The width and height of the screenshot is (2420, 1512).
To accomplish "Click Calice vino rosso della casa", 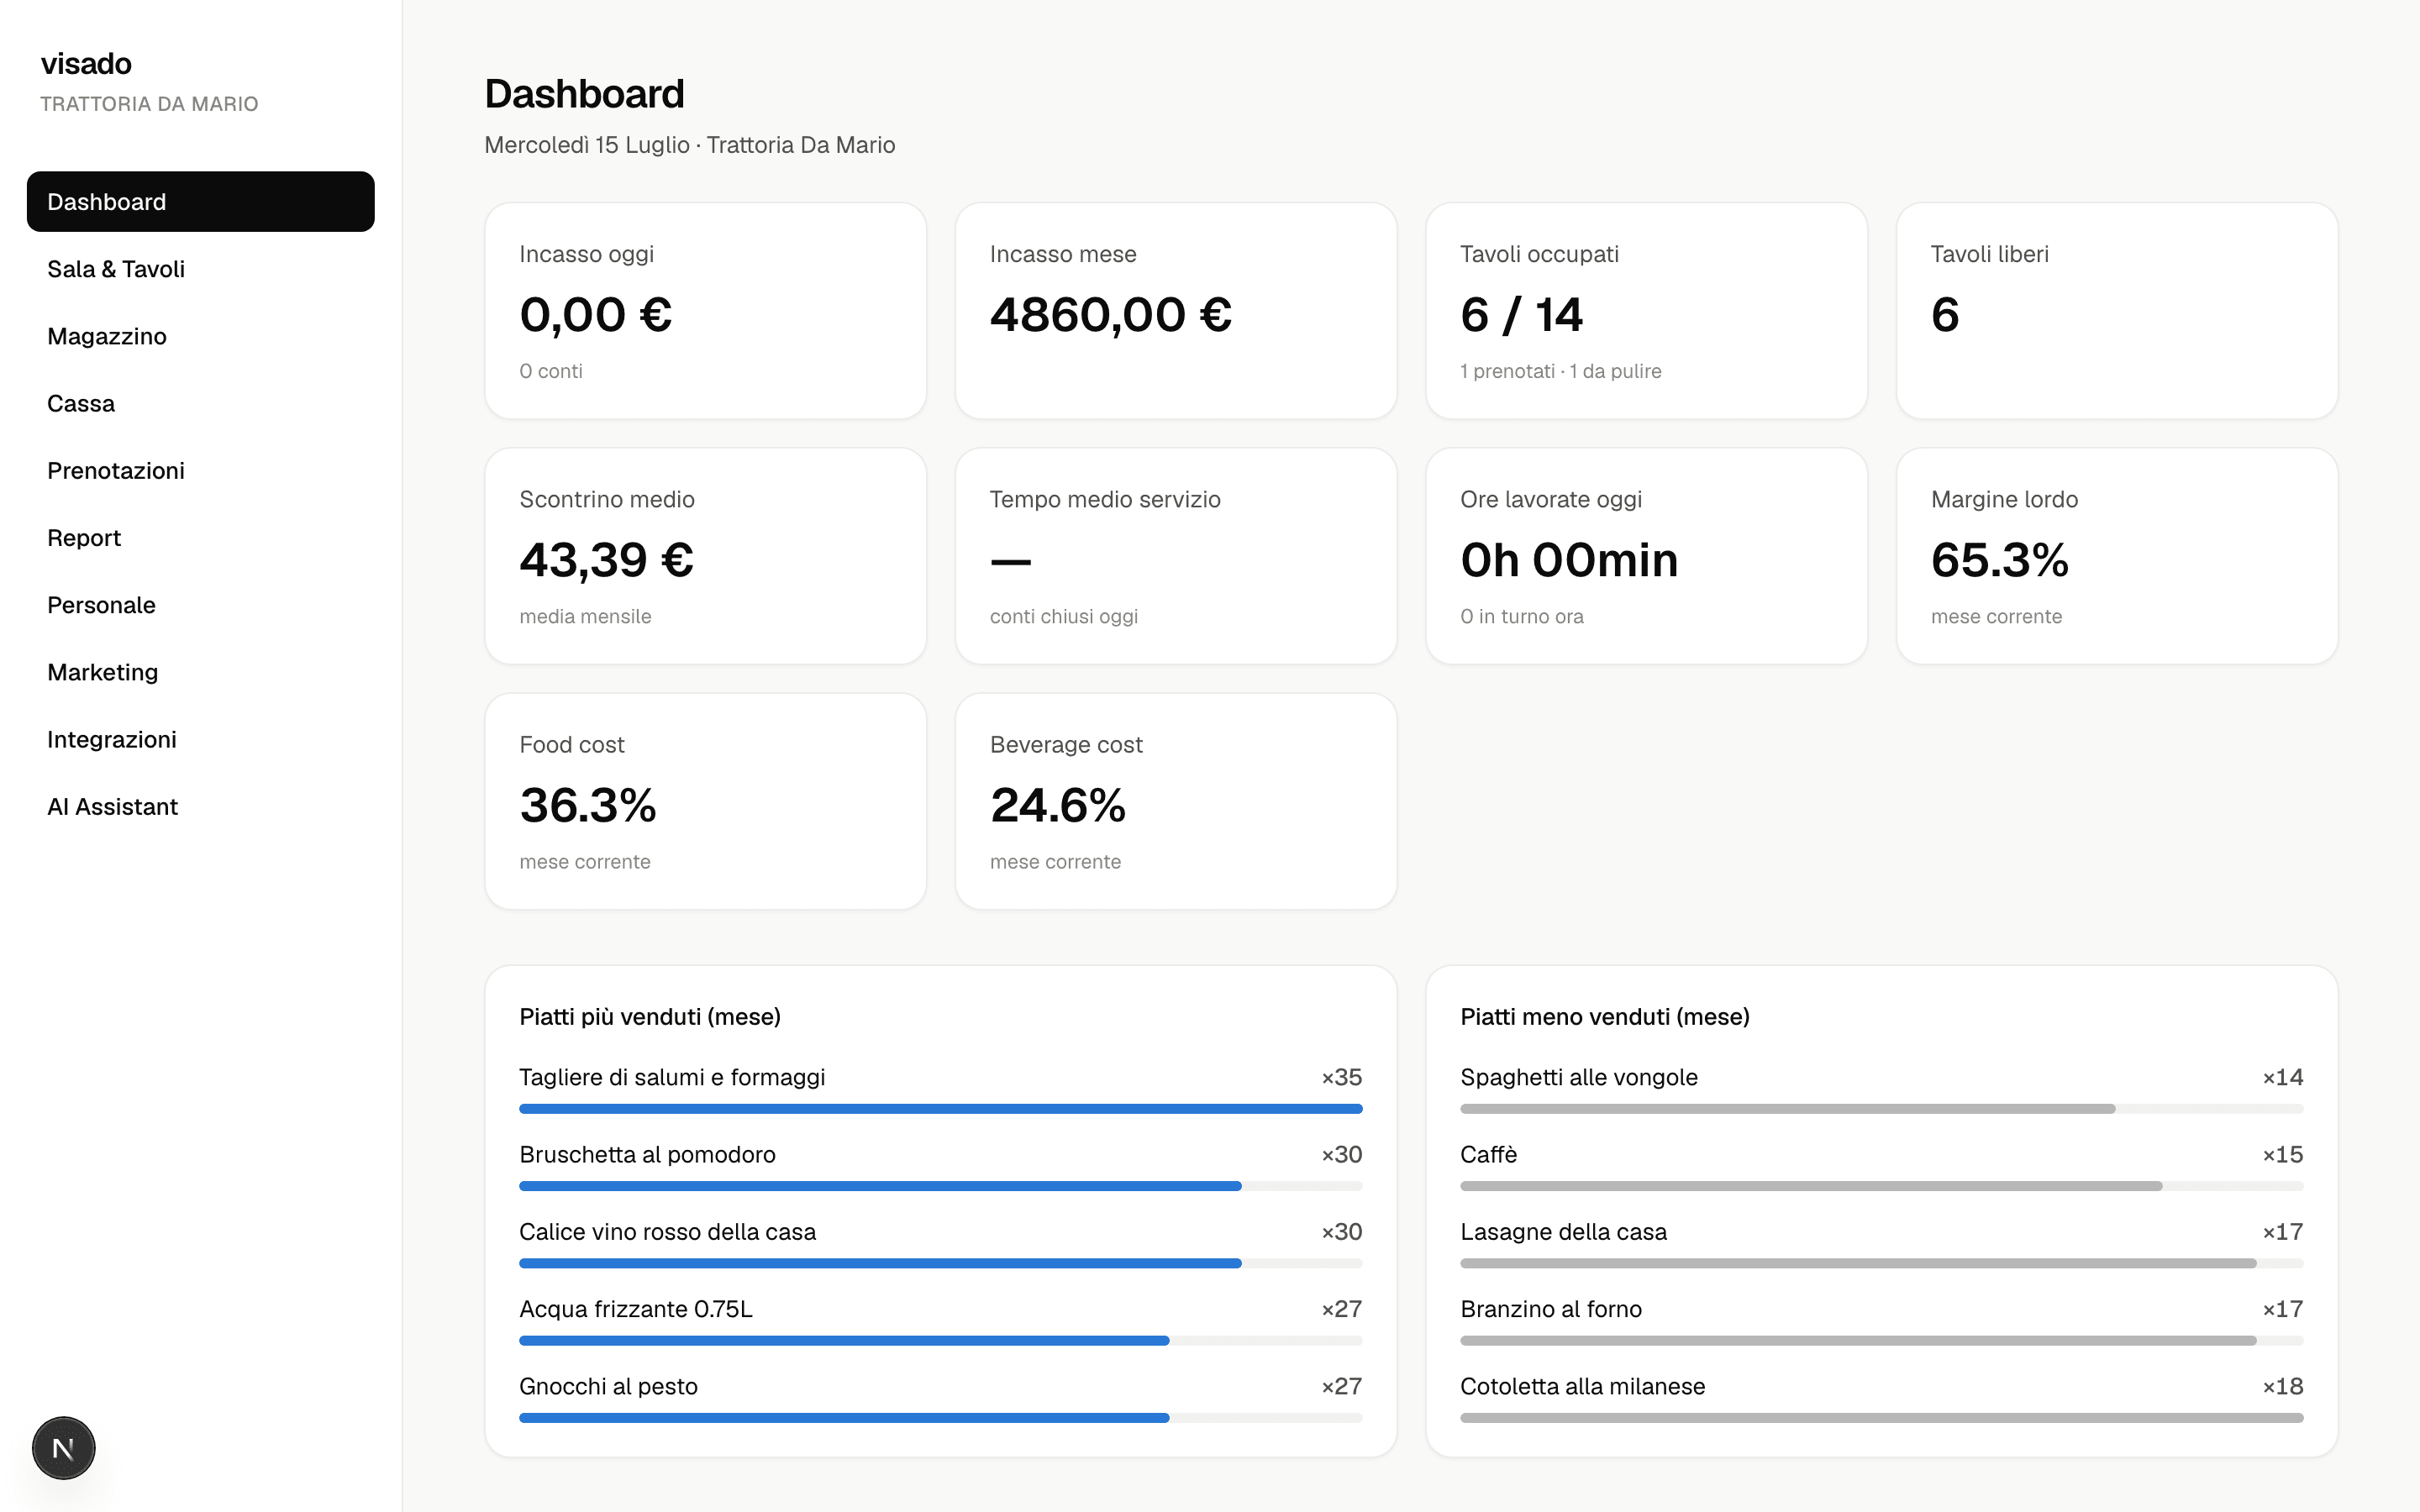I will [x=941, y=1244].
